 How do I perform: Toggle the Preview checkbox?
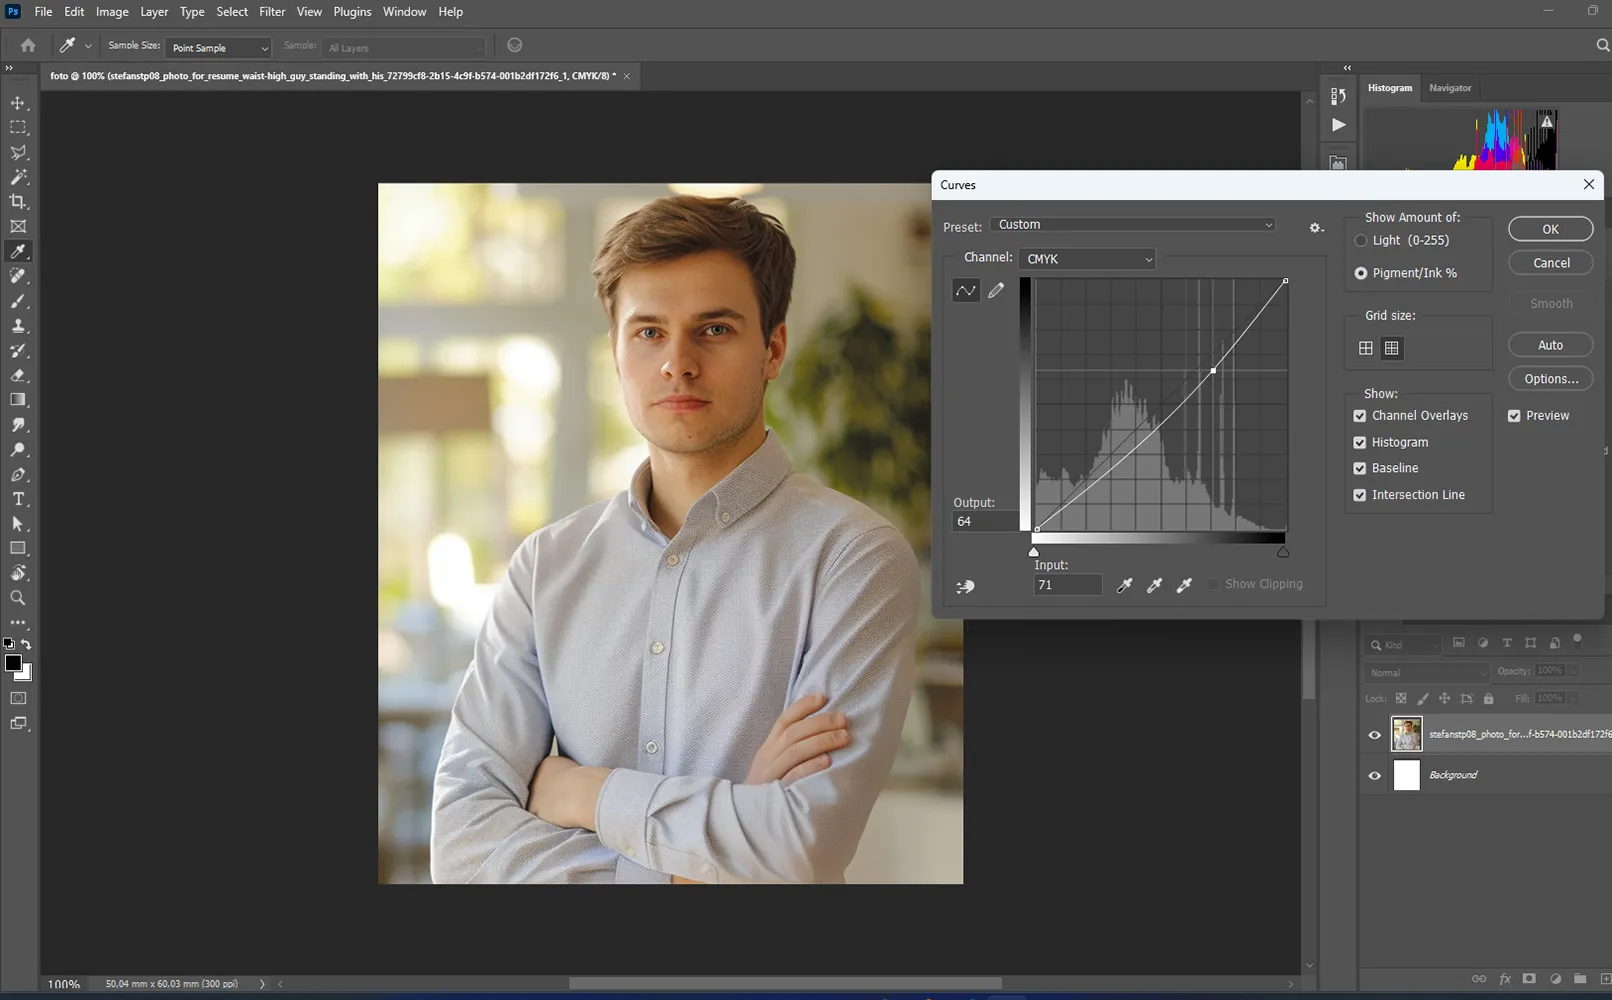pos(1514,416)
